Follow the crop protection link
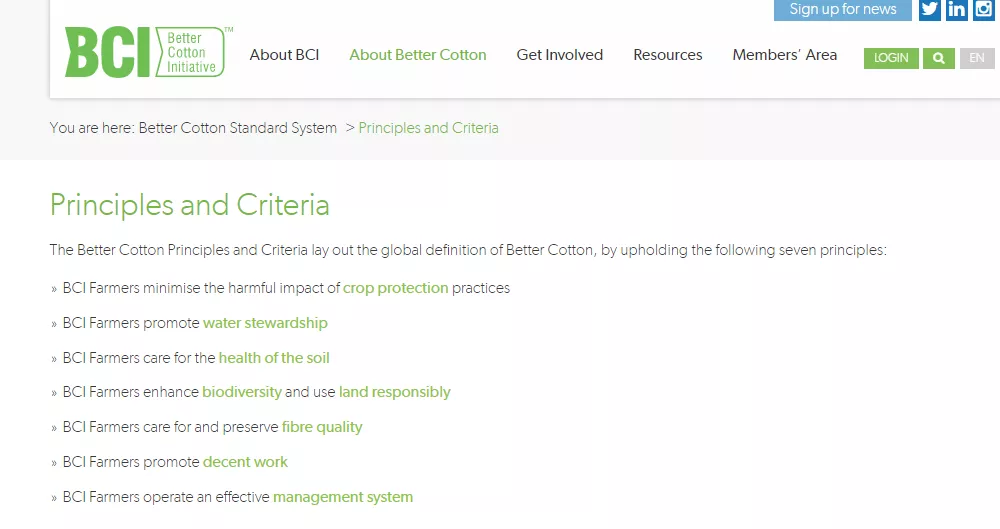Viewport: 1000px width, 529px height. coord(395,288)
